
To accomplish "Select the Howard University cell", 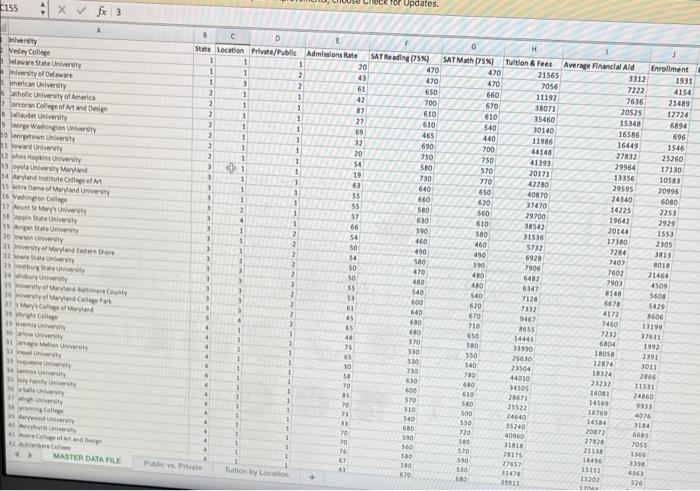I will [37, 148].
